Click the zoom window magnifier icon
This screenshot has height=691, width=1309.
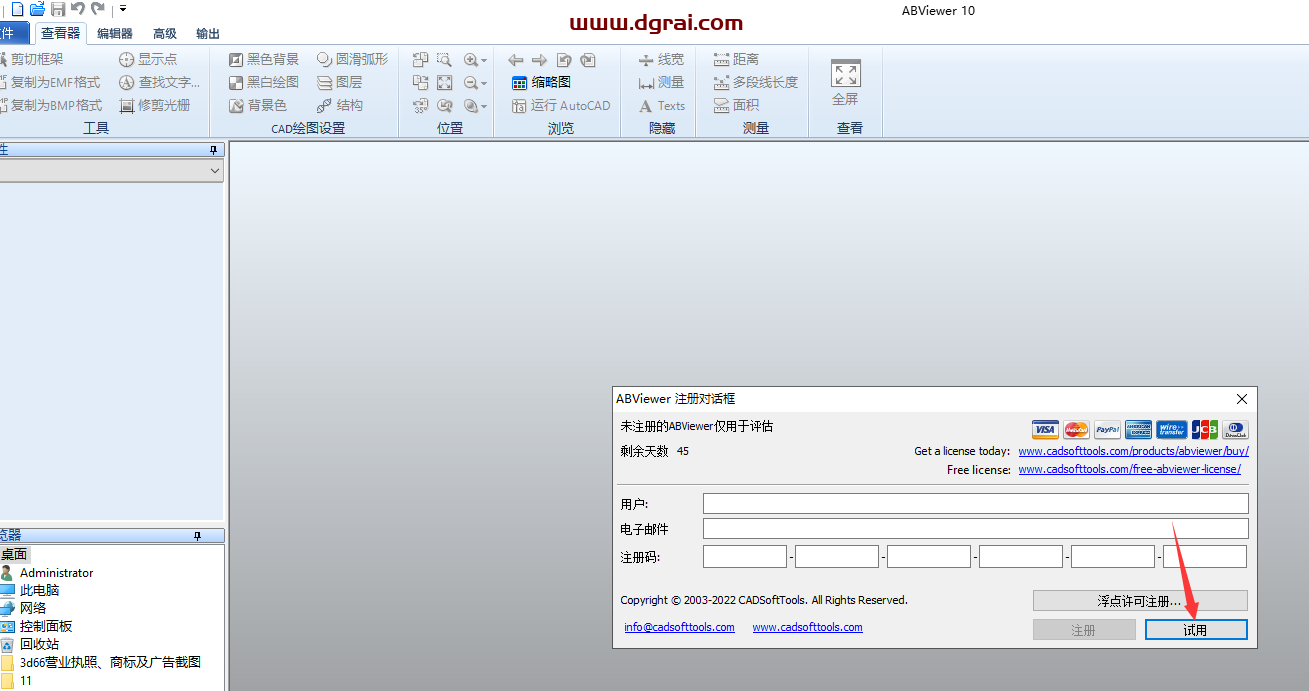444,60
